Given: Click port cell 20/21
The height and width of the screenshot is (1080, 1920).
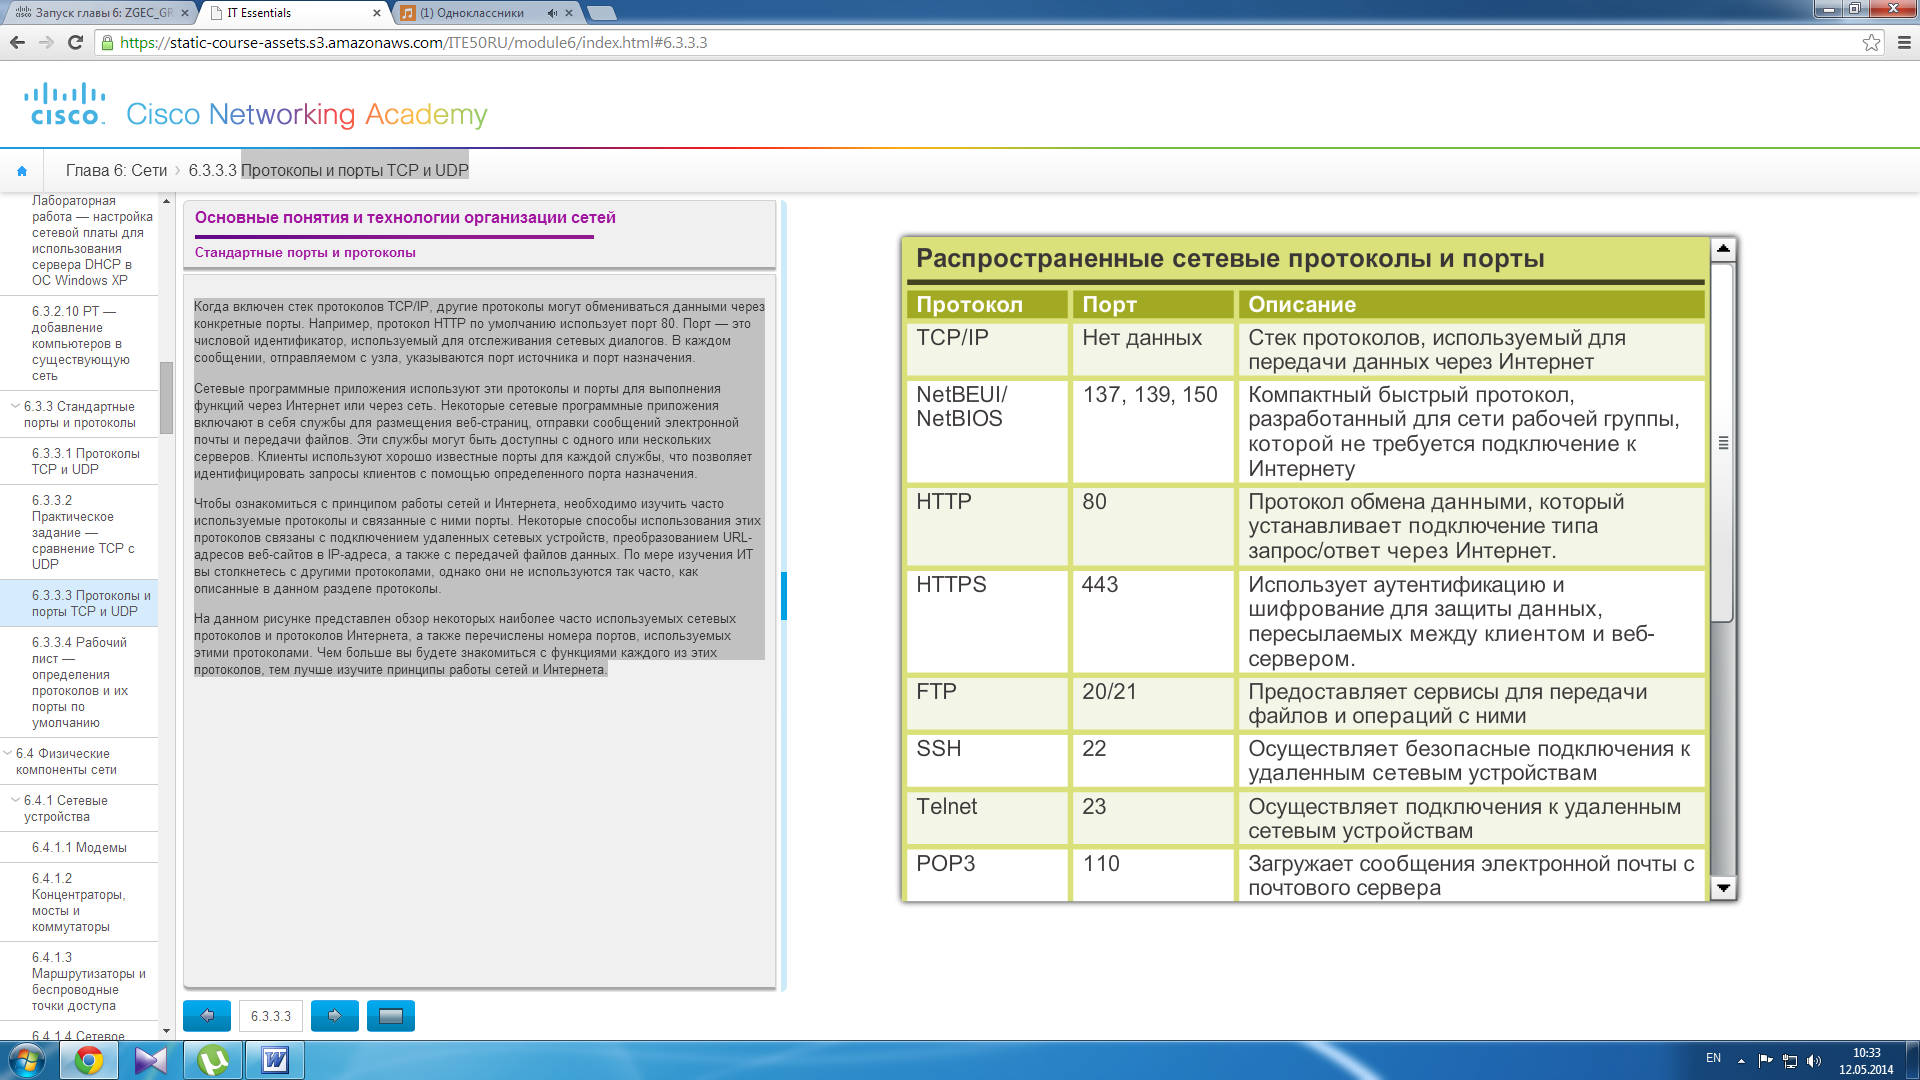Looking at the screenshot, I should tap(1152, 704).
